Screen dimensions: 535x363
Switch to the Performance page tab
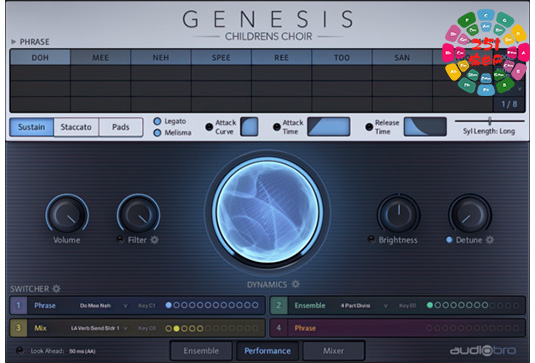click(268, 351)
